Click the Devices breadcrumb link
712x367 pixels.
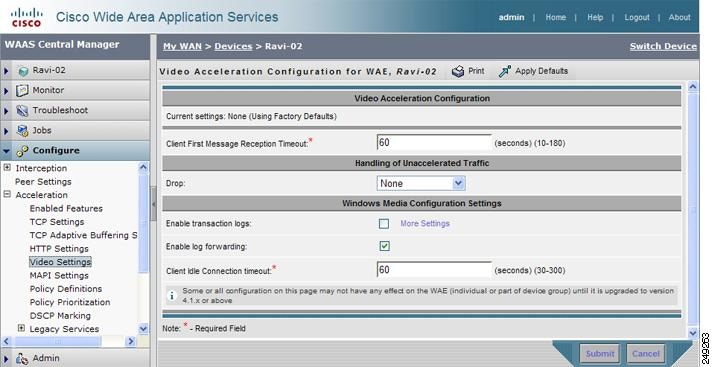[233, 46]
